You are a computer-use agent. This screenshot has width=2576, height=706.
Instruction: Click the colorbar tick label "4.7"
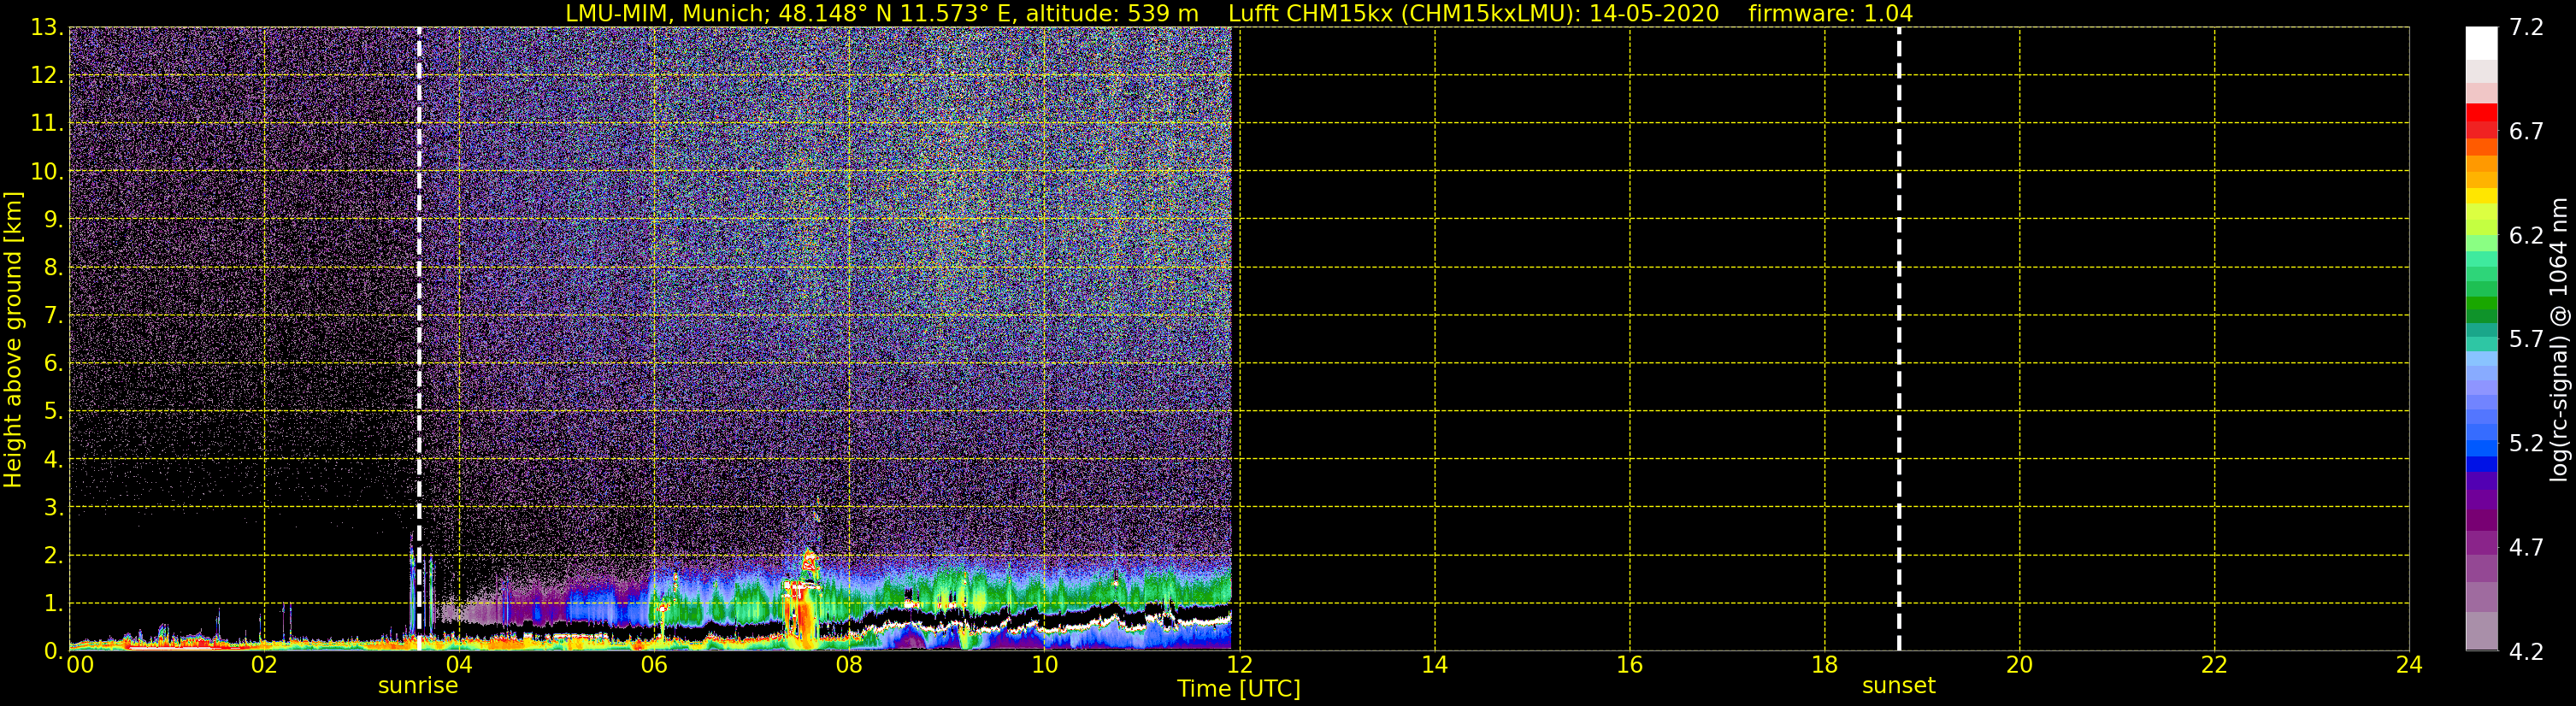tap(2526, 547)
